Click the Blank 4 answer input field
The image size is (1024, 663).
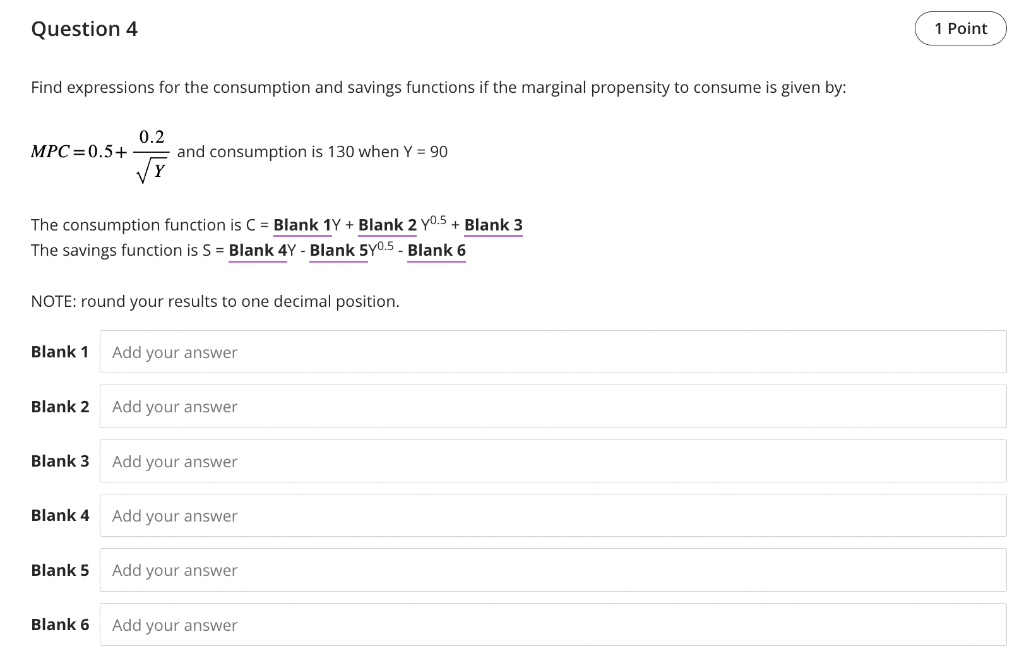[x=553, y=515]
